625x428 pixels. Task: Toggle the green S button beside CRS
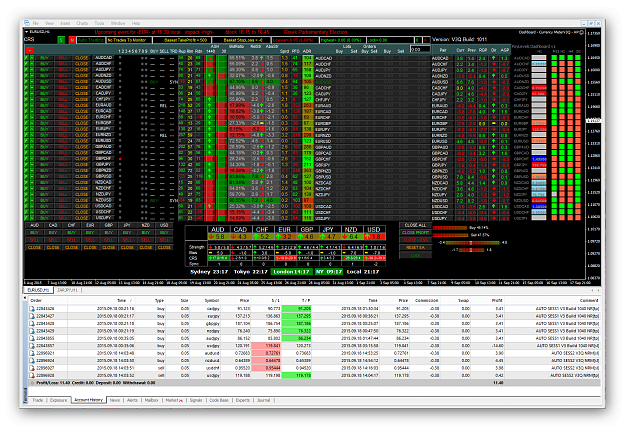(61, 40)
